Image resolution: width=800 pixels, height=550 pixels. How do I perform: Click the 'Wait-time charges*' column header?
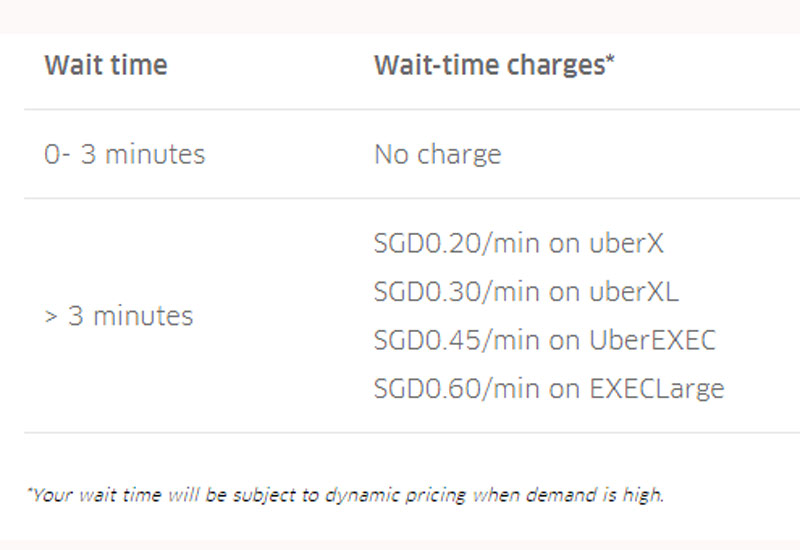493,67
